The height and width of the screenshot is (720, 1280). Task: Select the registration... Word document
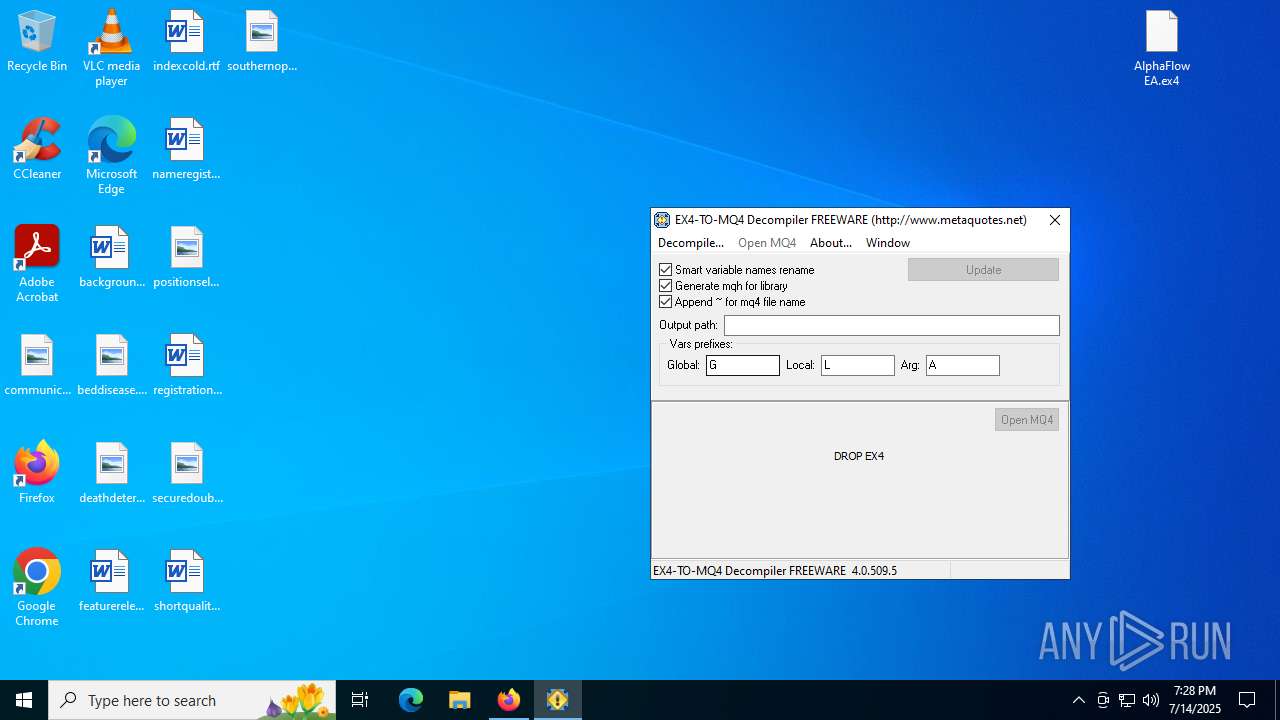(187, 365)
